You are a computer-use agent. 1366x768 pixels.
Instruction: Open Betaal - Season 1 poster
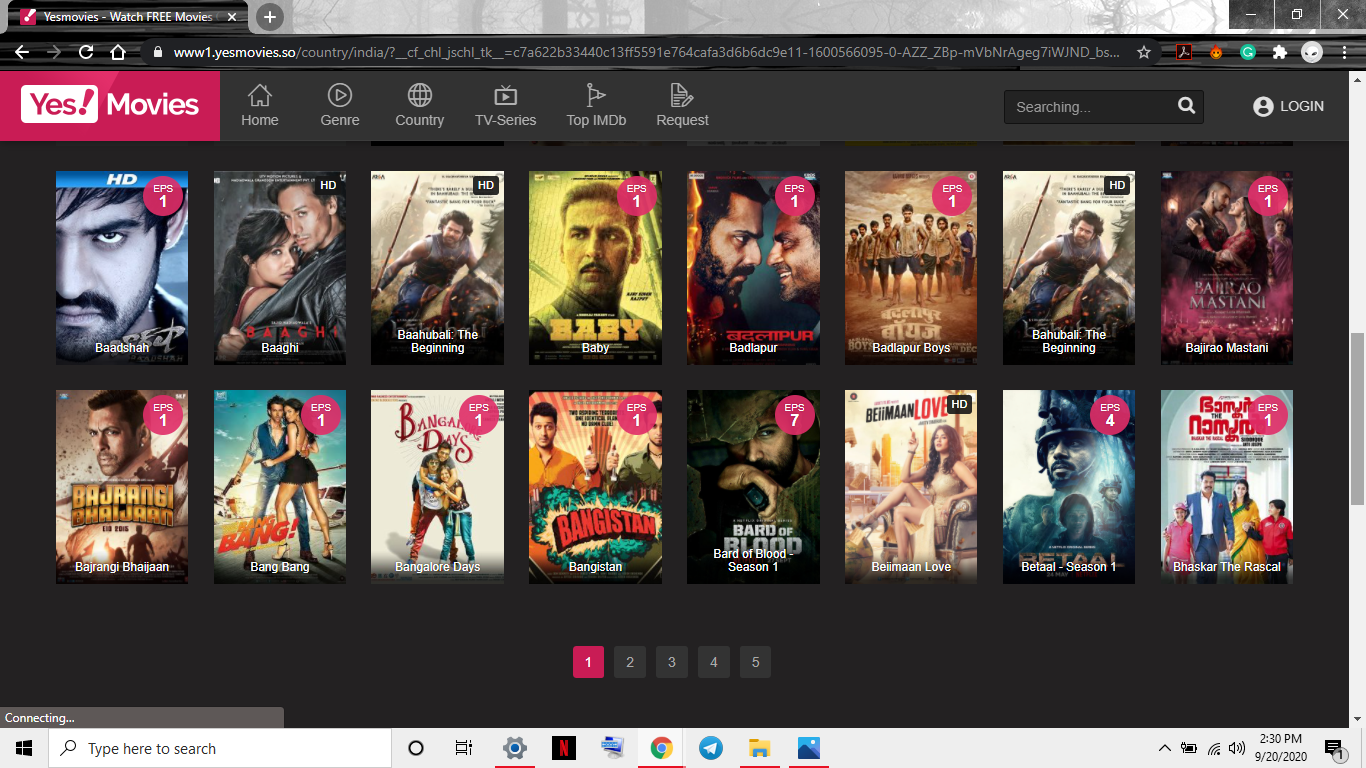point(1069,487)
